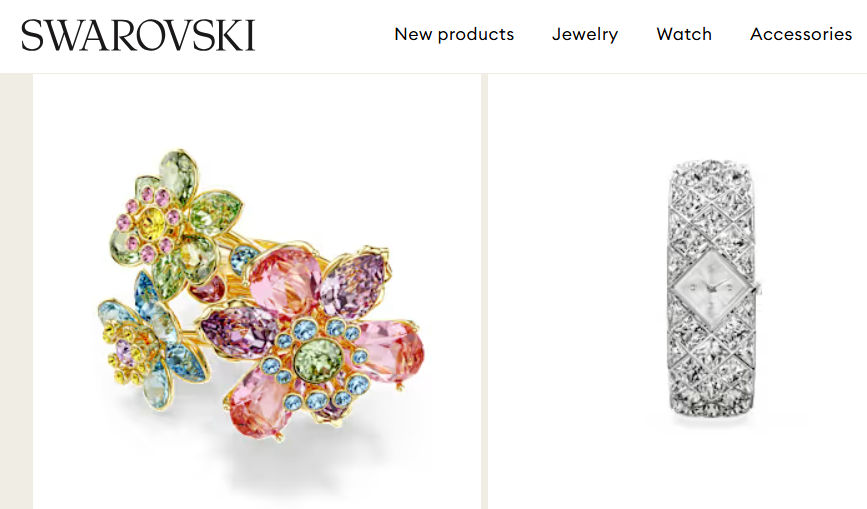Image resolution: width=867 pixels, height=509 pixels.
Task: Go to the Watch section
Action: (x=684, y=34)
